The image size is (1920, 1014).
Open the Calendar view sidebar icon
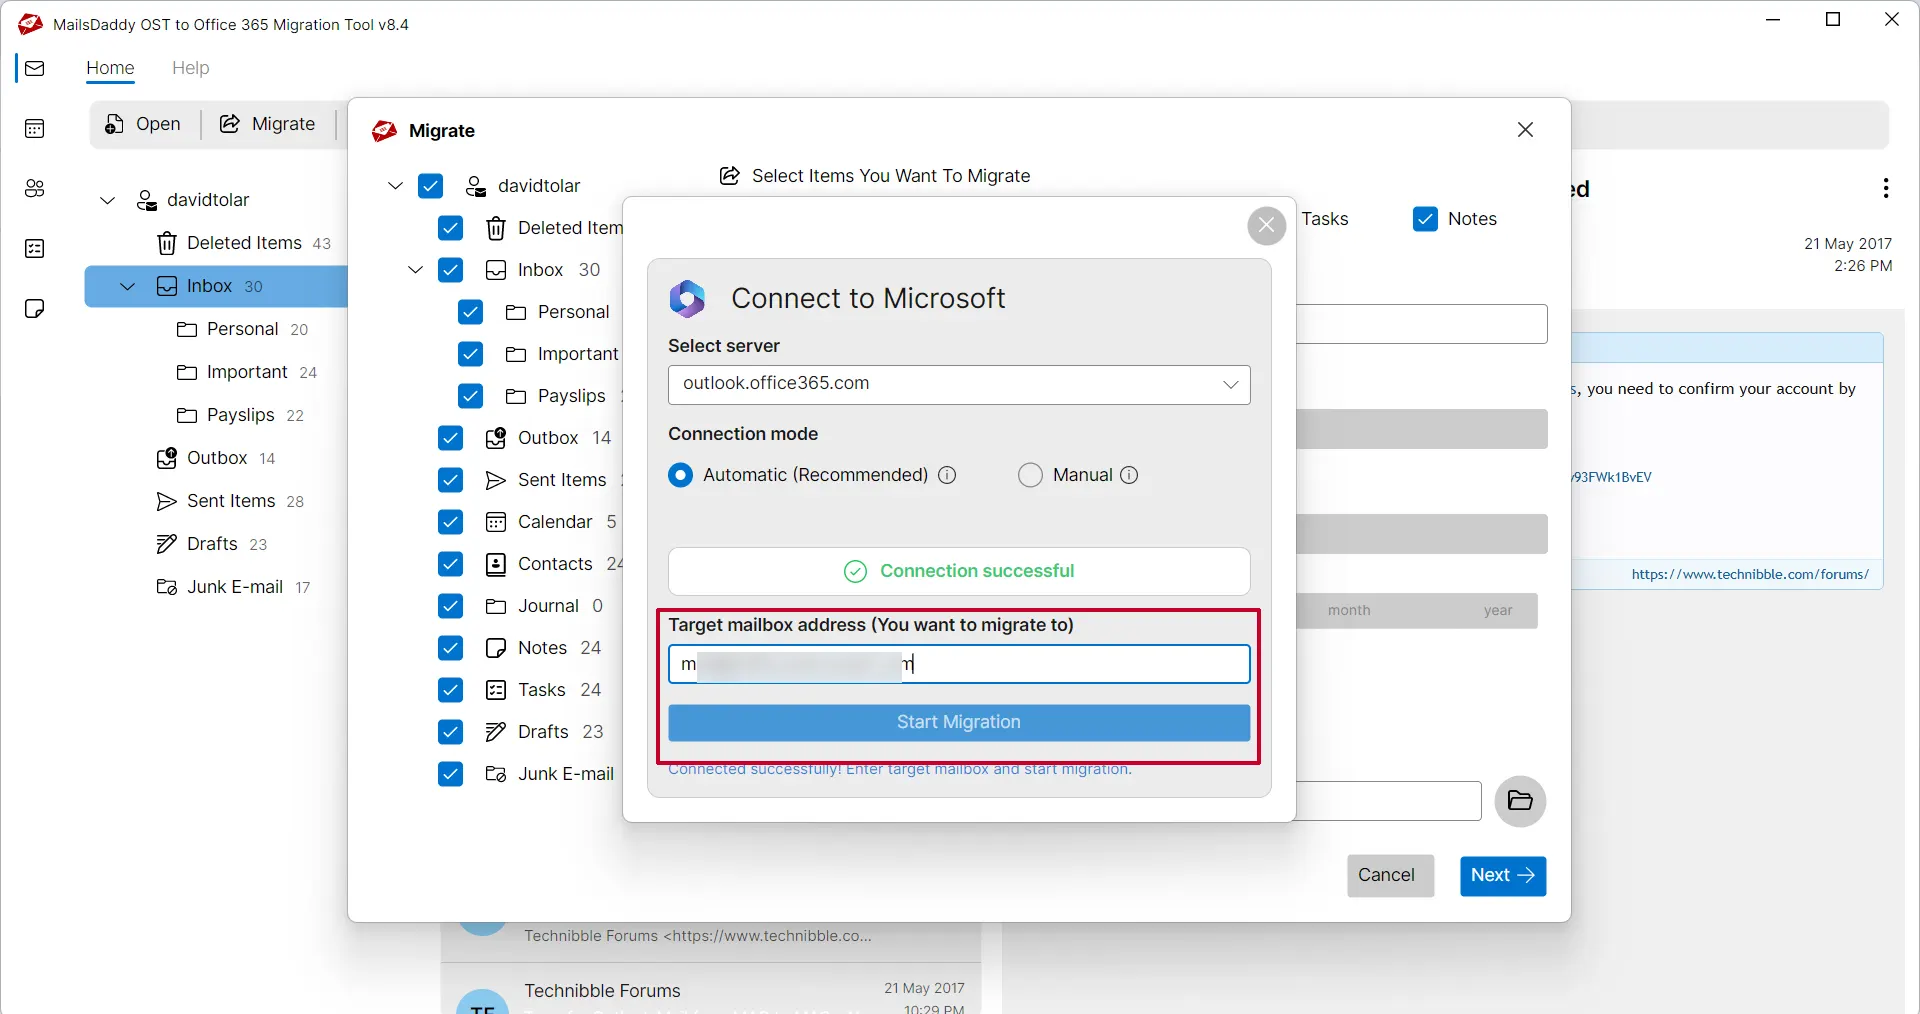35,128
